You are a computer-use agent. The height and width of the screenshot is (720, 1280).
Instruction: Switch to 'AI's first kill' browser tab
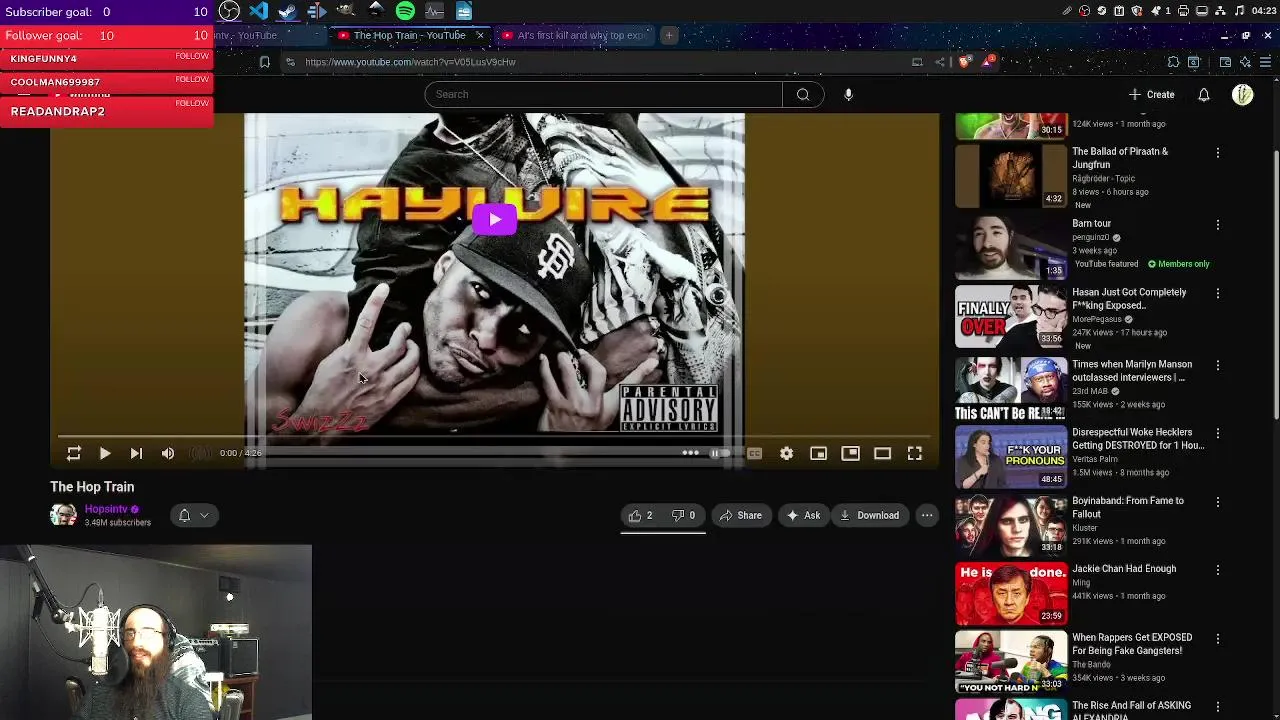pos(575,35)
